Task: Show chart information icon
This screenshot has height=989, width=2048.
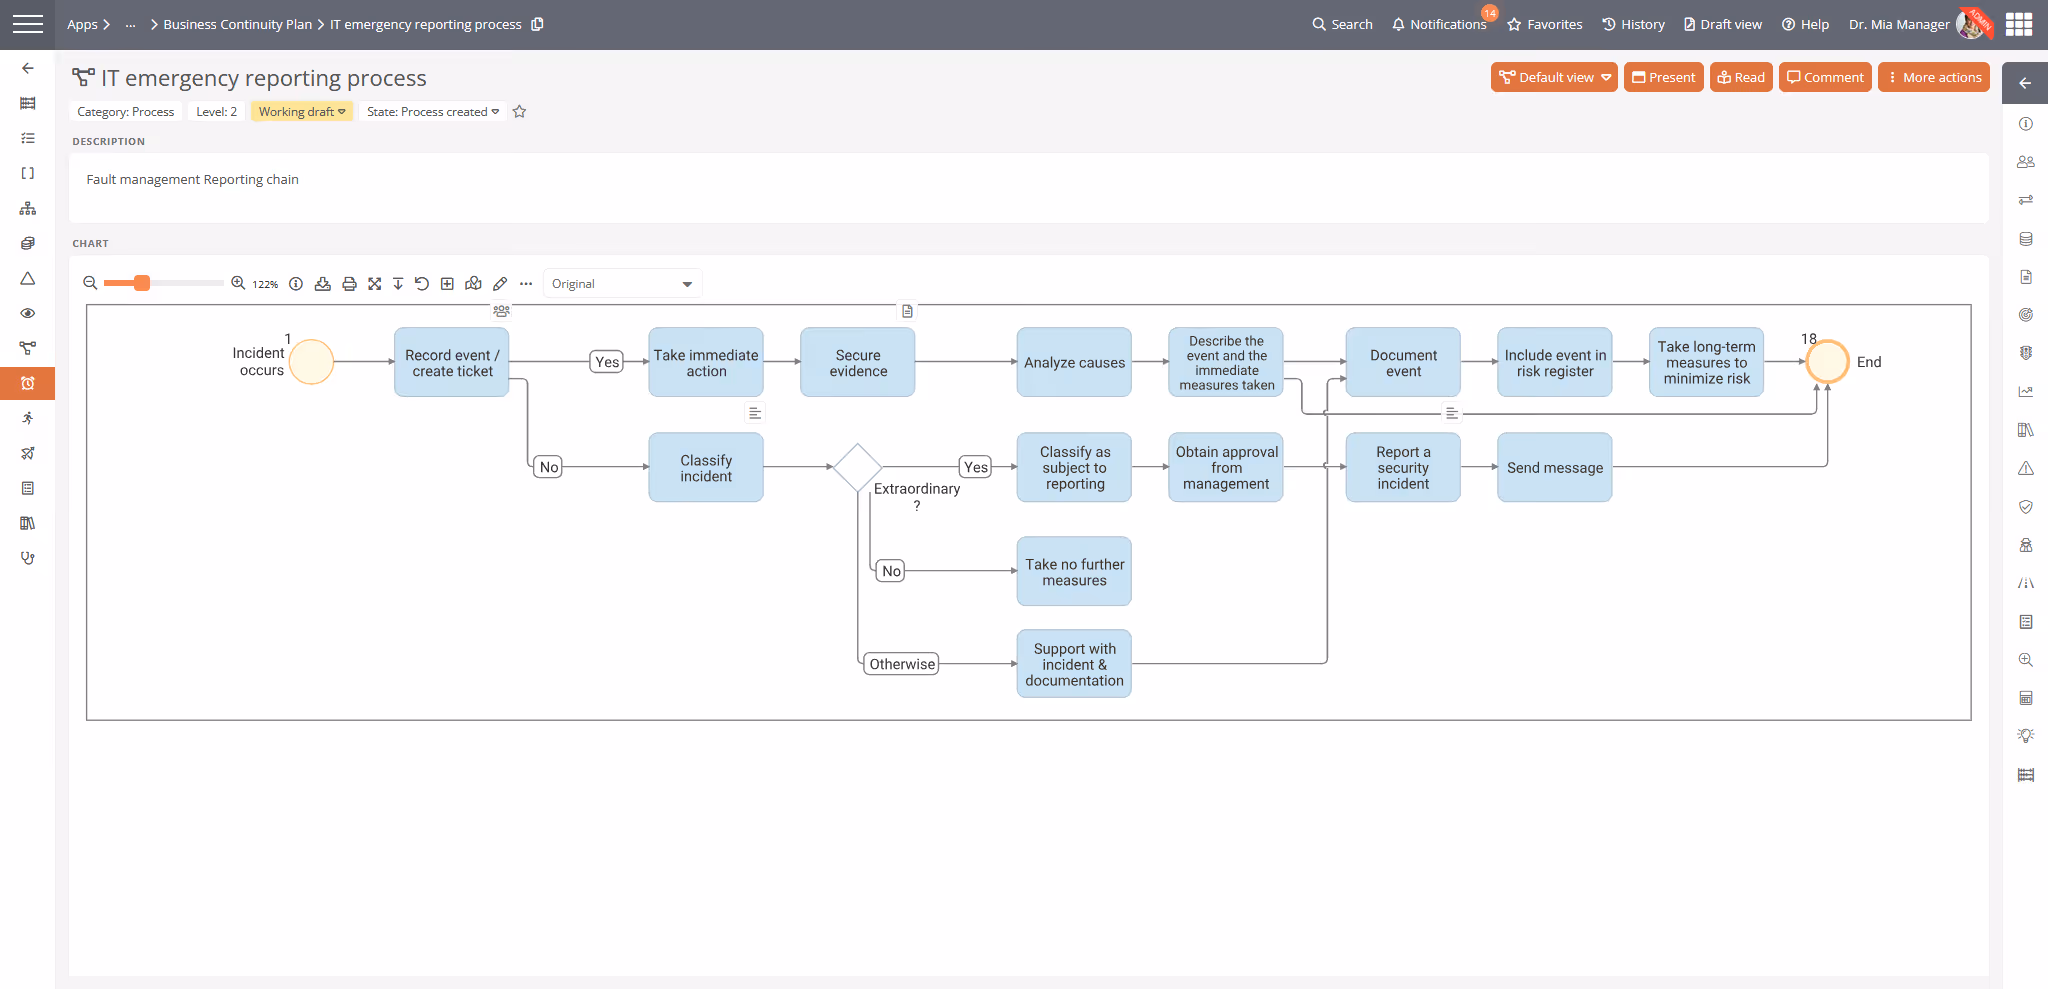Action: click(296, 284)
